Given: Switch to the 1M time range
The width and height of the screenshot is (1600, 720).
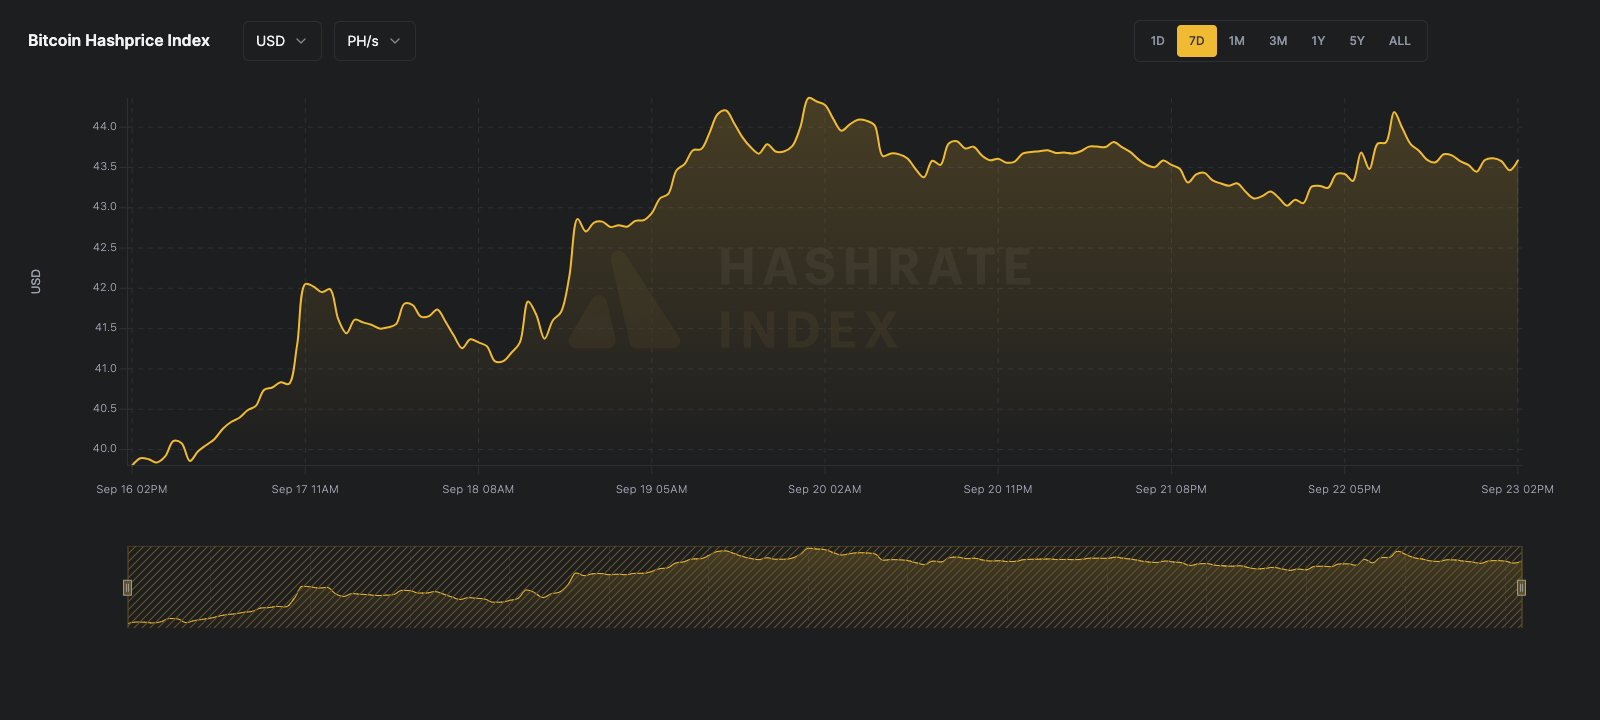Looking at the screenshot, I should coord(1237,41).
